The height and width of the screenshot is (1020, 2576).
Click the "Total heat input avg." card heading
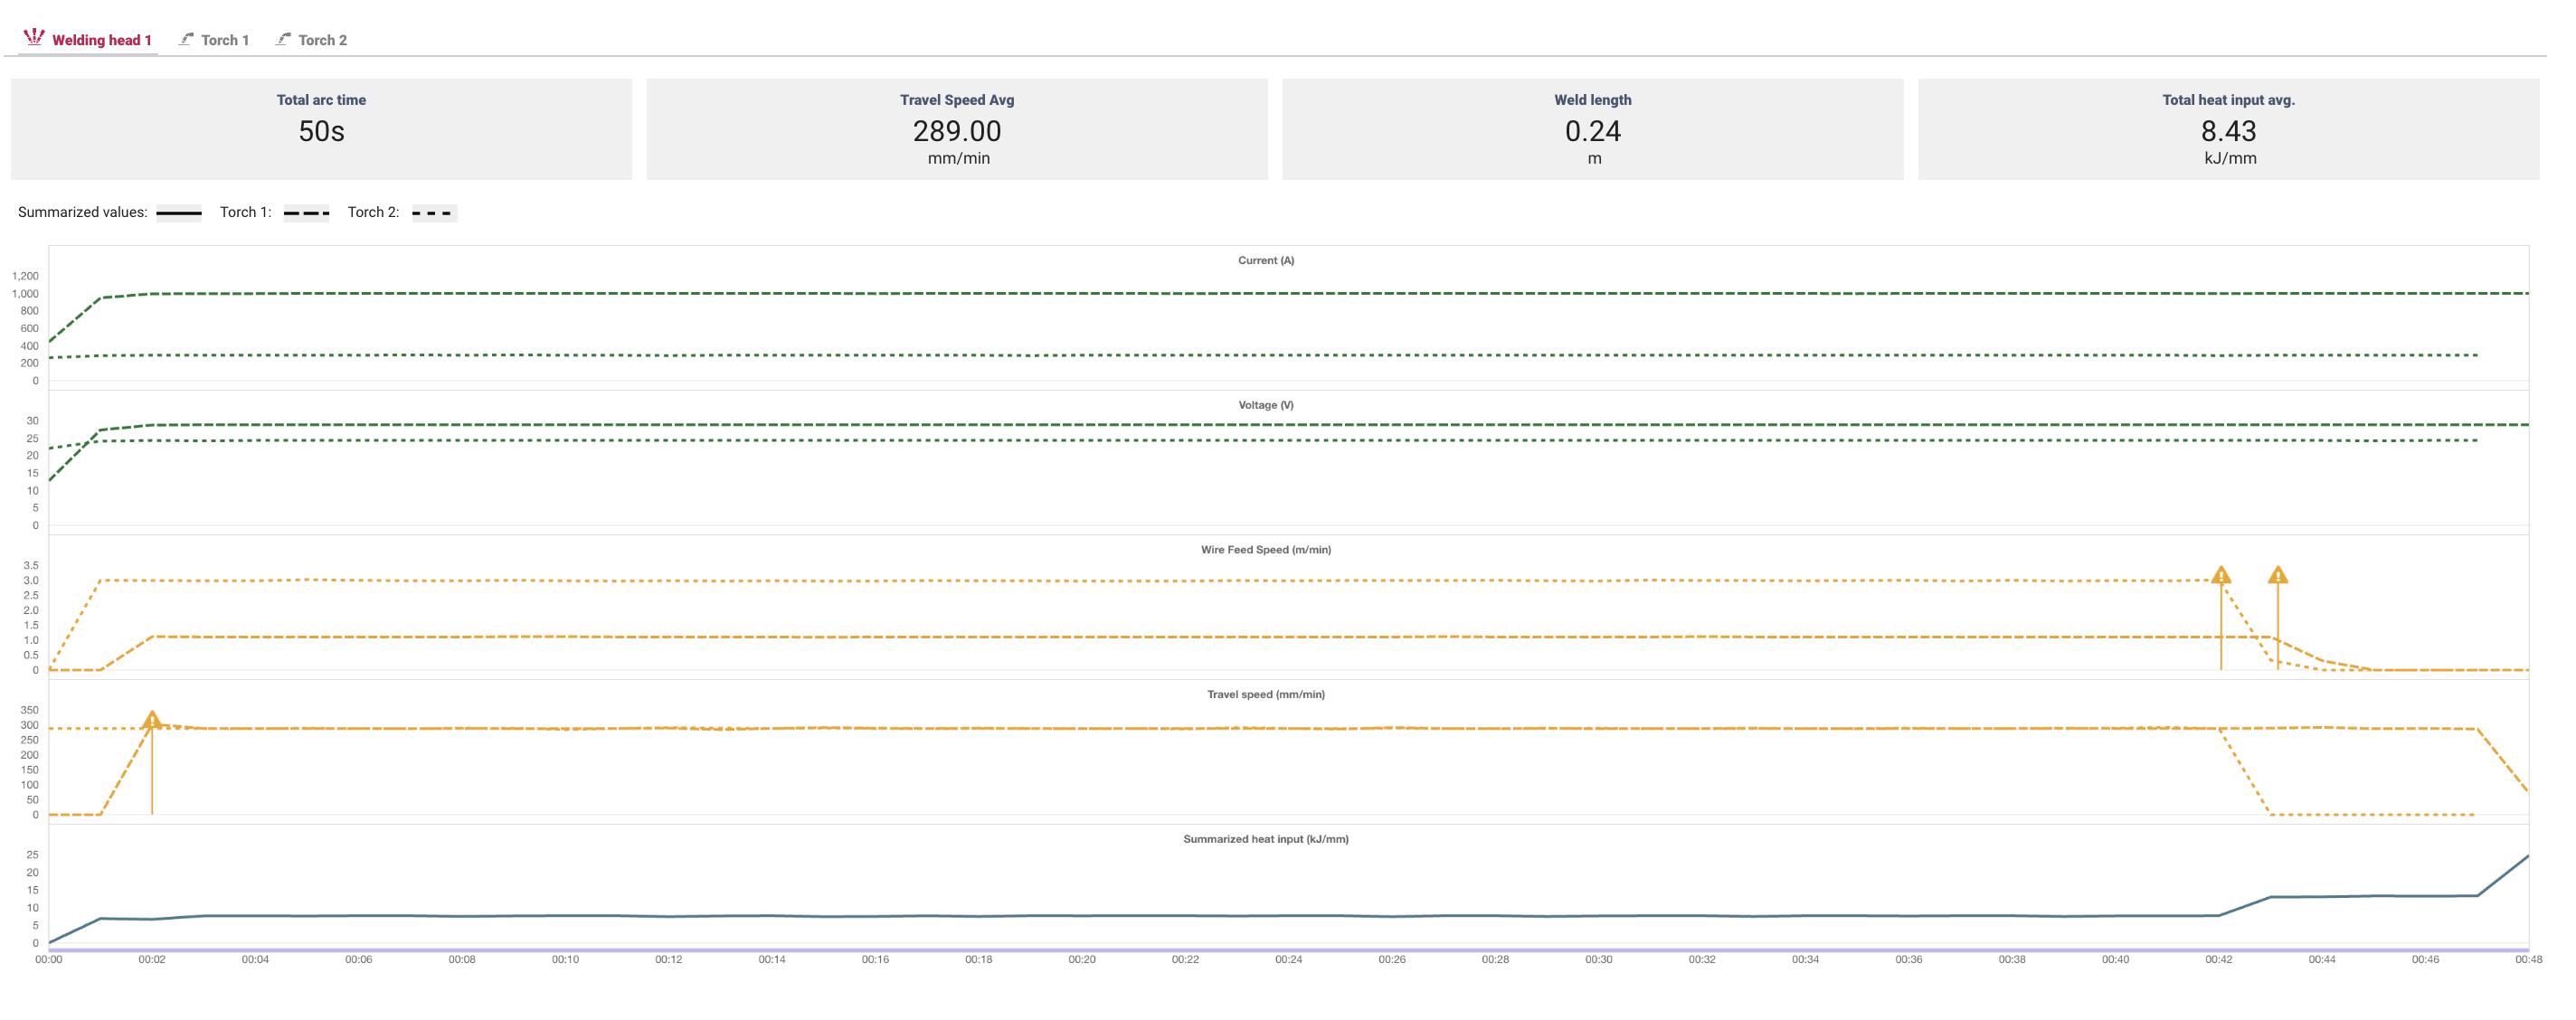[2229, 100]
